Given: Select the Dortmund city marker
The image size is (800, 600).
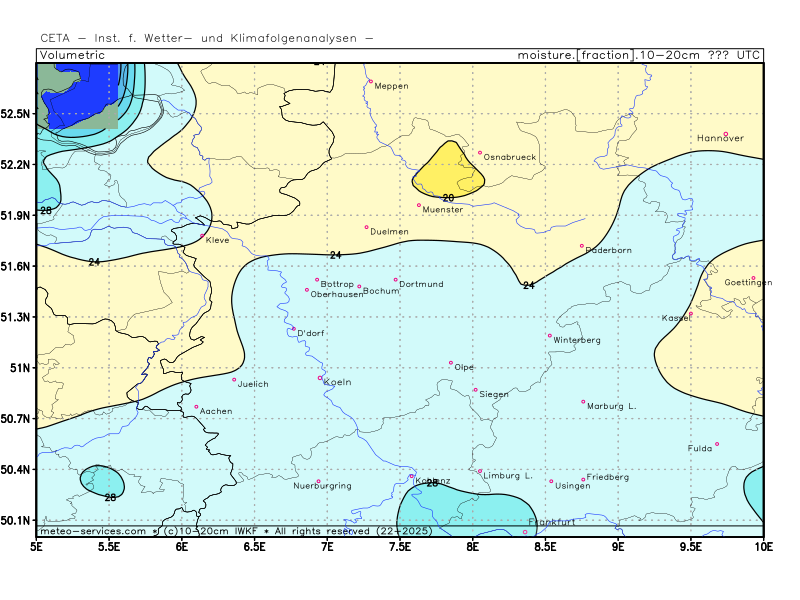Looking at the screenshot, I should pos(396,280).
